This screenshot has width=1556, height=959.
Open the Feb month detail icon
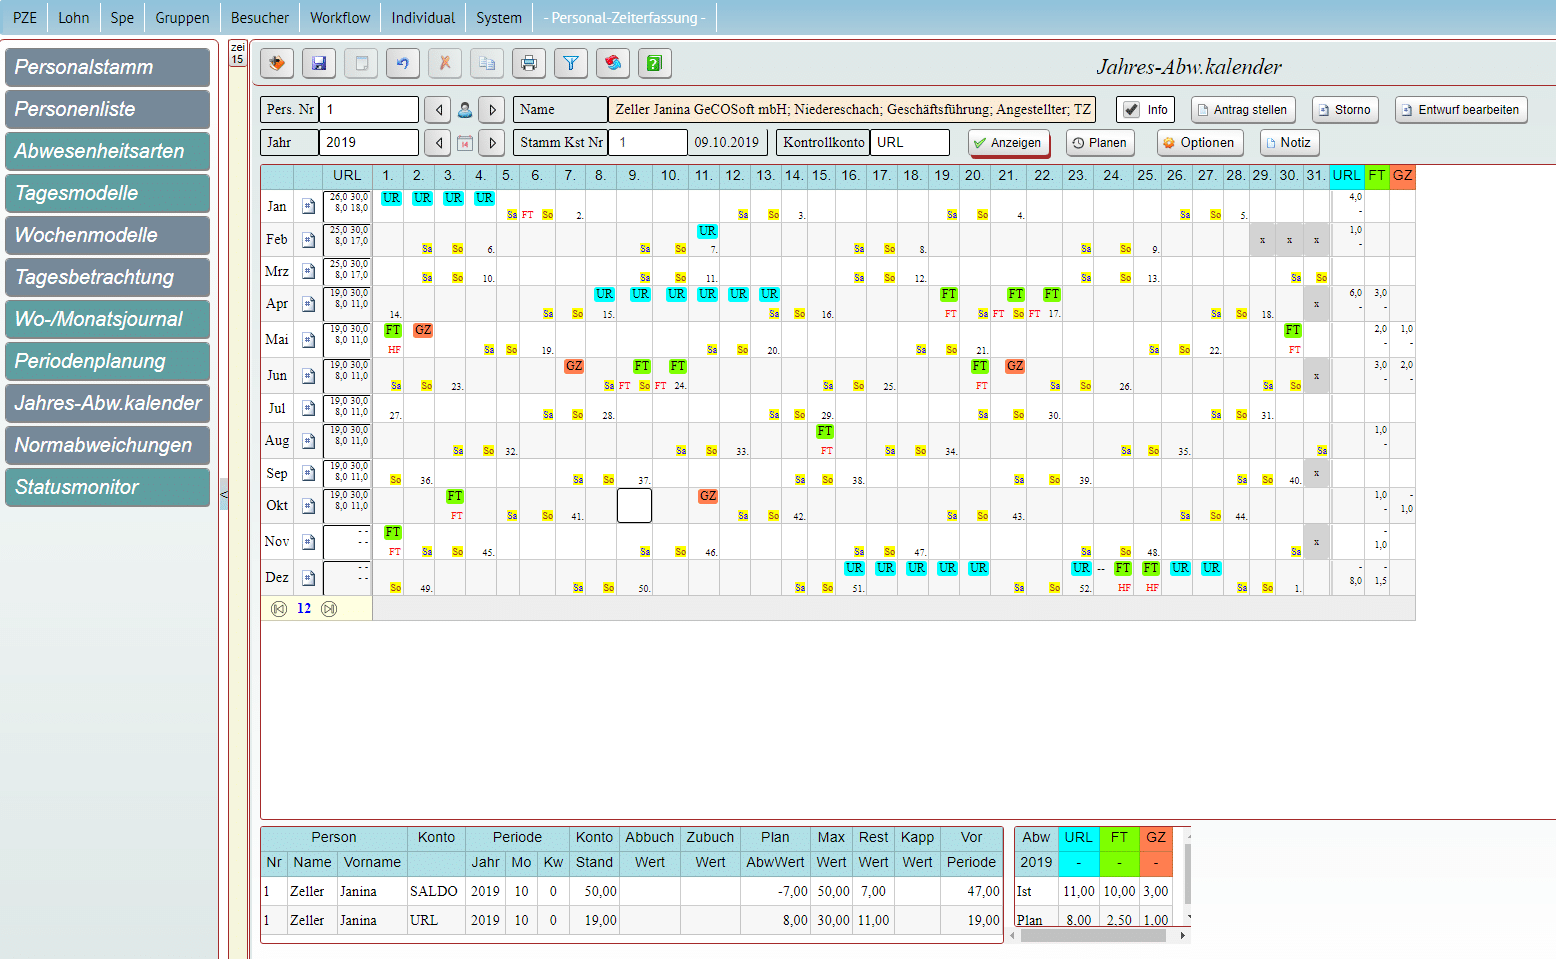pyautogui.click(x=308, y=240)
